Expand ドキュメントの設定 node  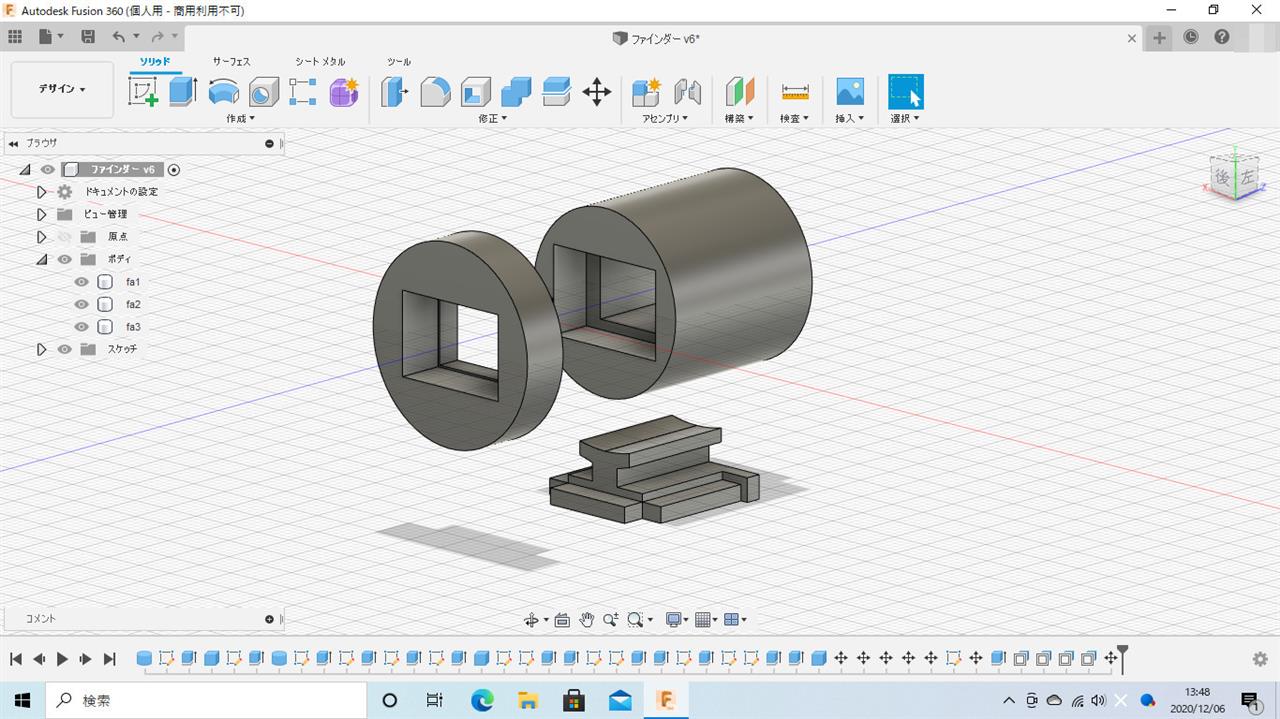pyautogui.click(x=41, y=192)
